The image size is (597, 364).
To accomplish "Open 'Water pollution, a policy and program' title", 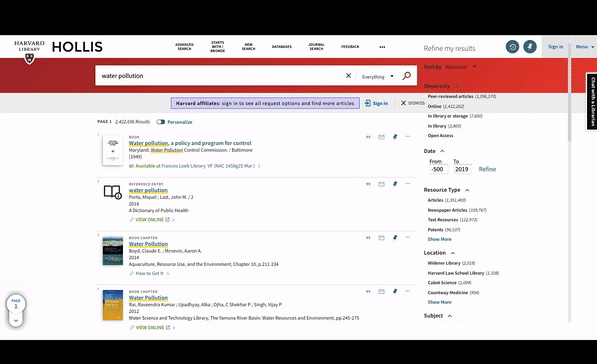I will (x=190, y=143).
